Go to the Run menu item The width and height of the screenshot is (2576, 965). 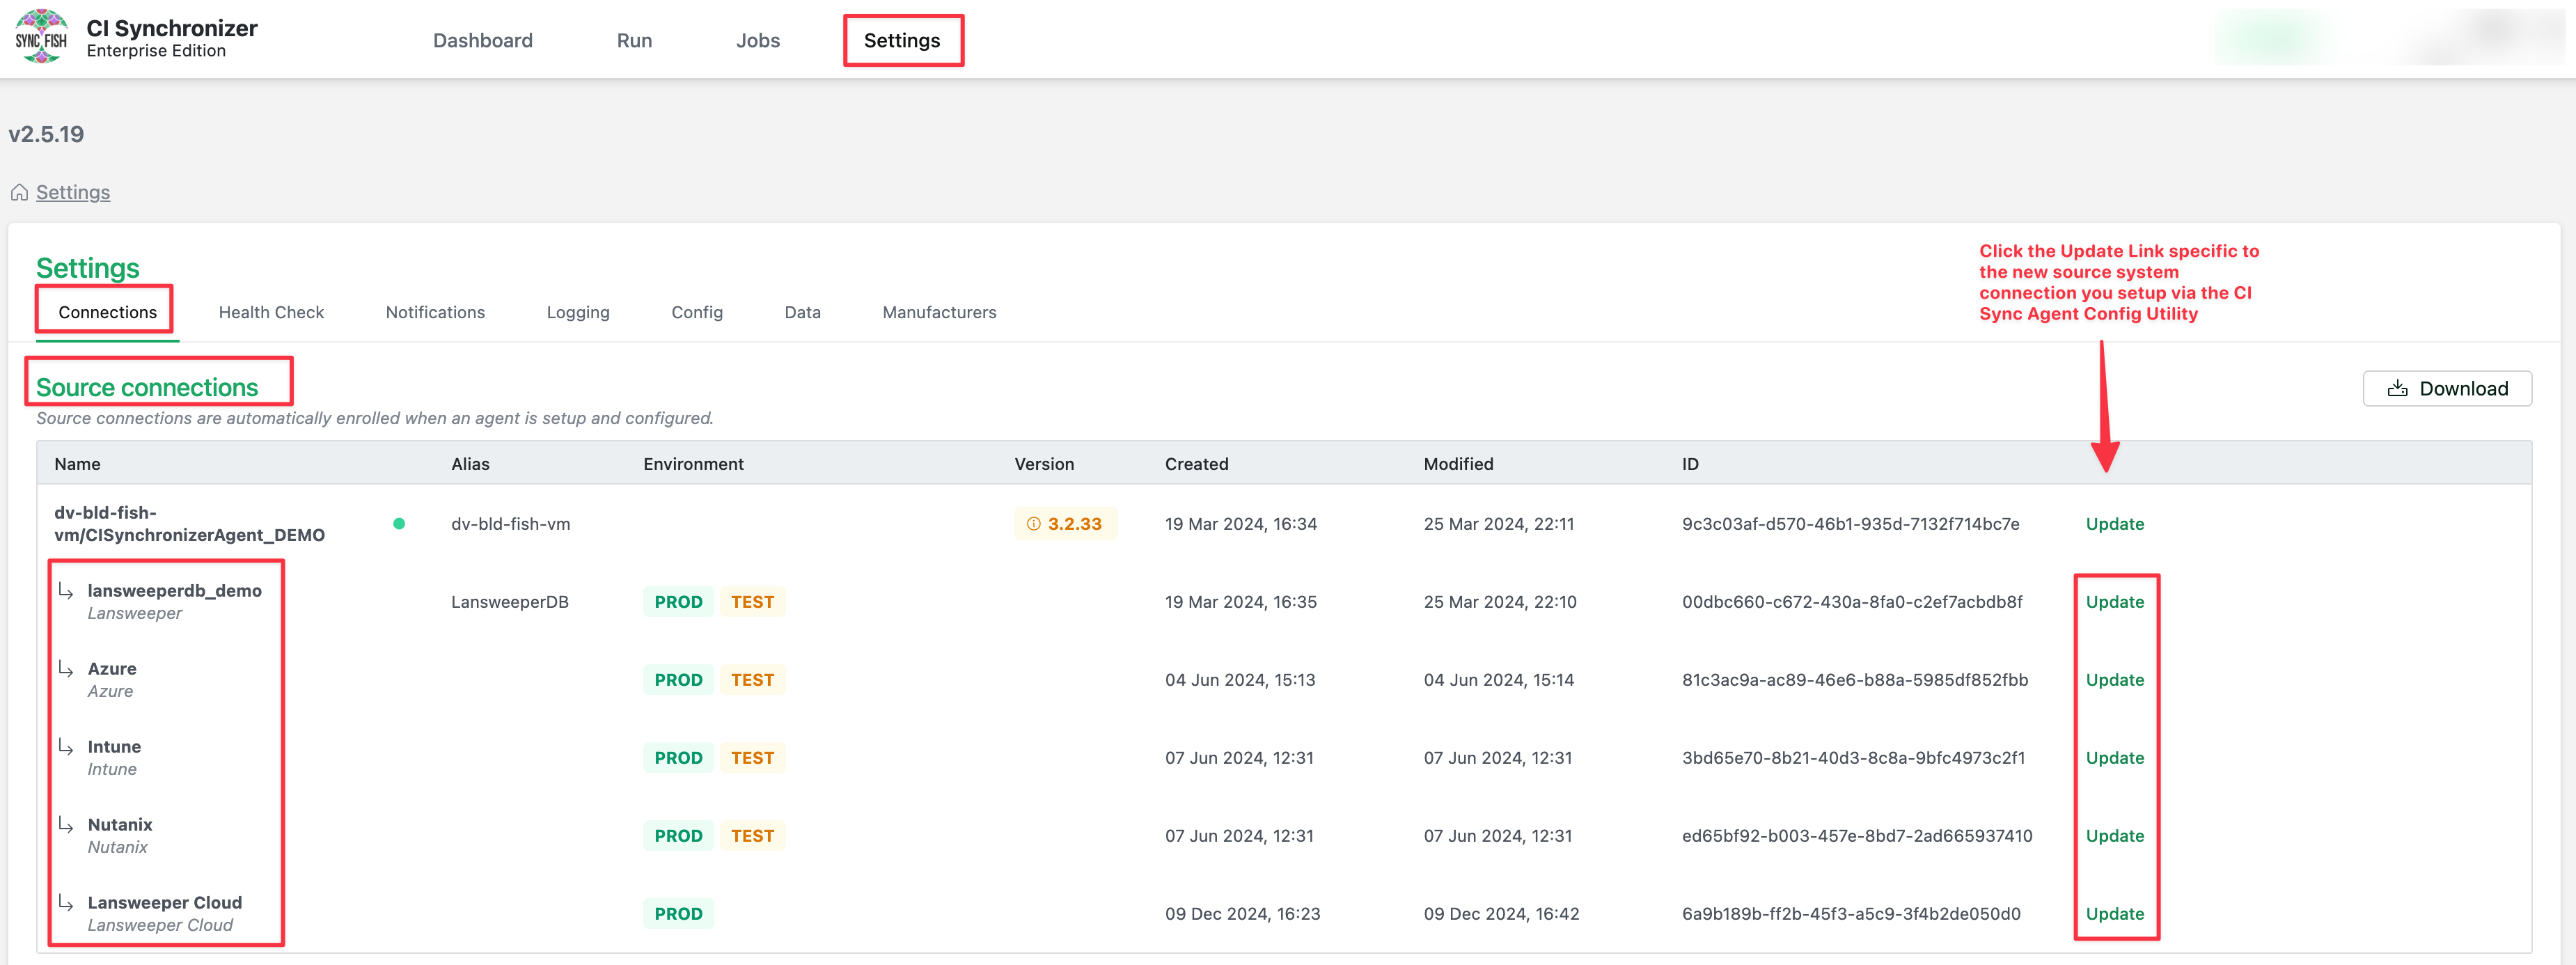click(x=634, y=40)
